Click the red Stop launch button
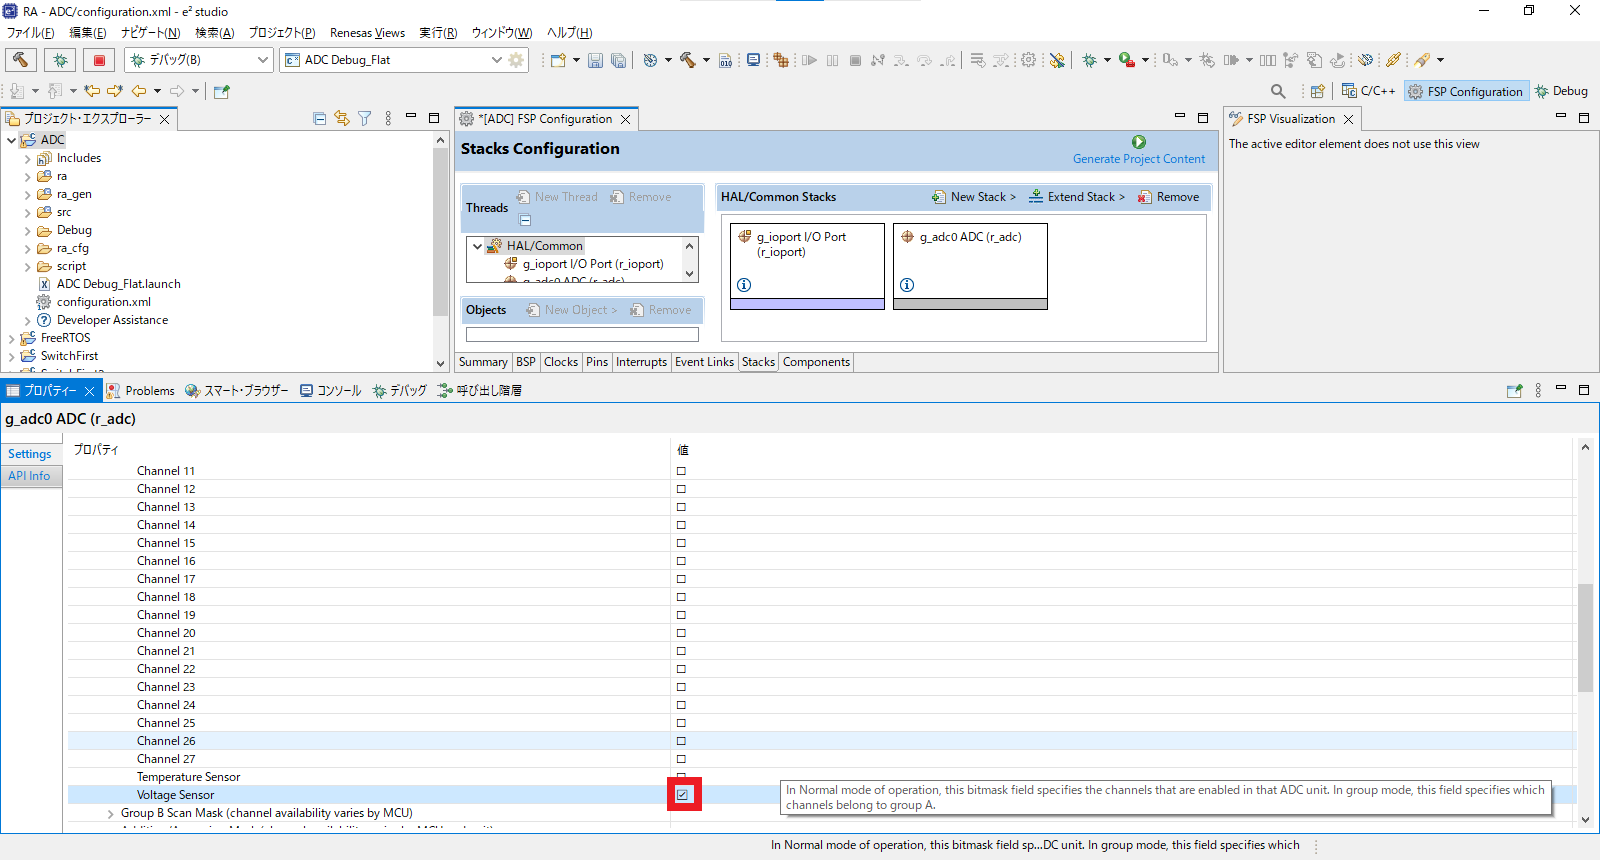The height and width of the screenshot is (860, 1600). click(99, 60)
